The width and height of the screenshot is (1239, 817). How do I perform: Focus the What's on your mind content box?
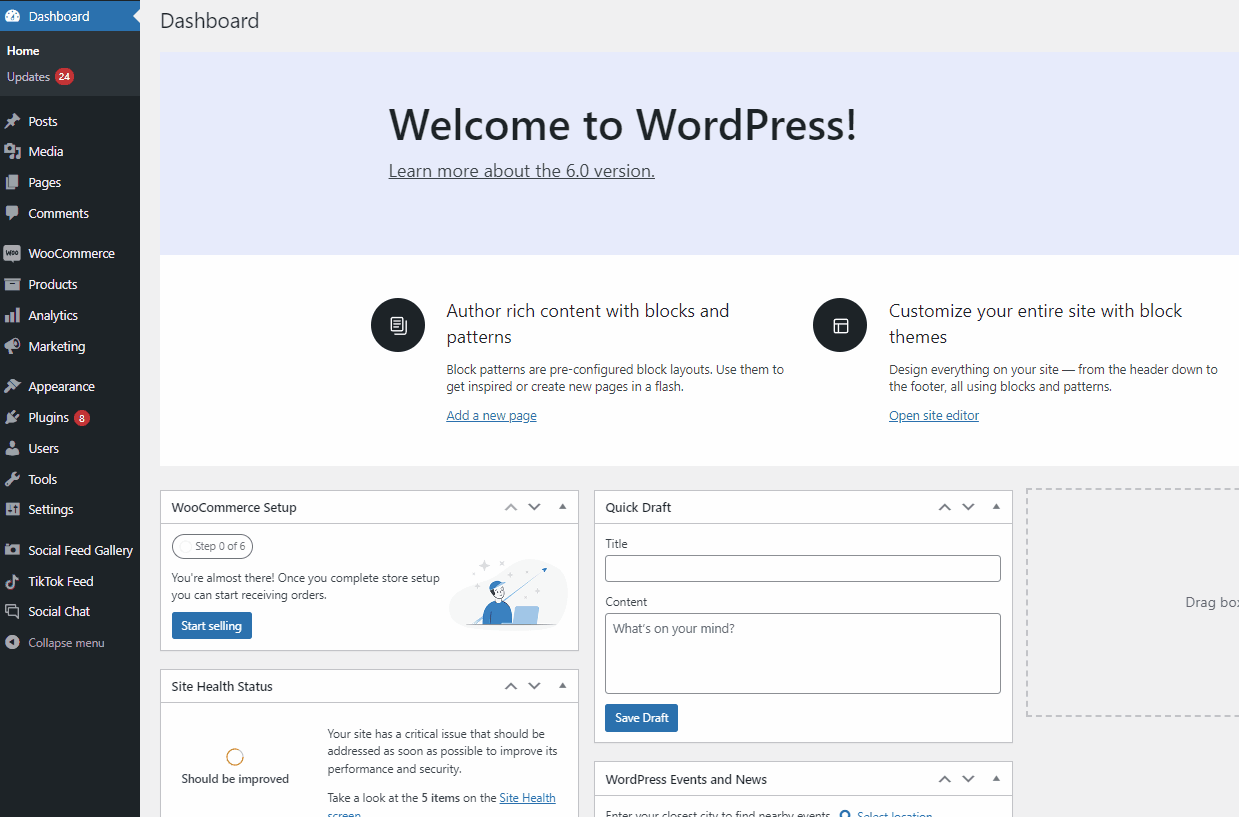click(x=803, y=653)
